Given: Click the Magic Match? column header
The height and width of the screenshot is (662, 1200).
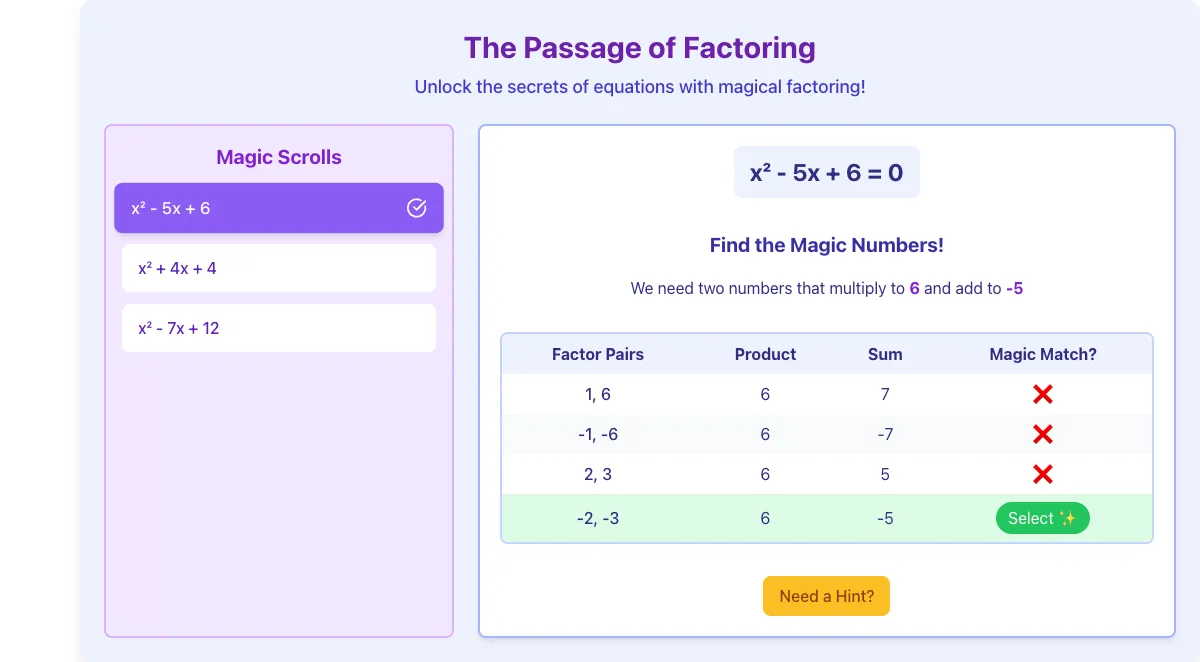Looking at the screenshot, I should pos(1043,354).
